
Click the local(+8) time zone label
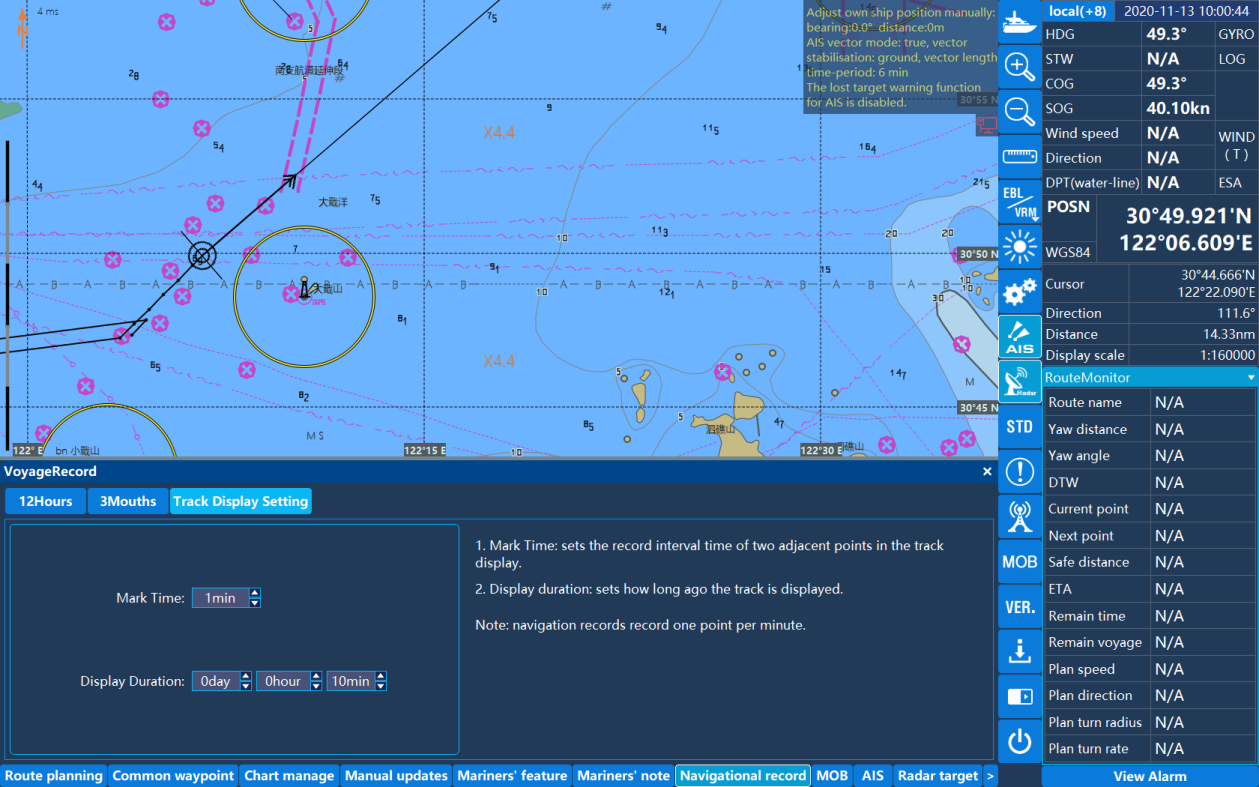[1077, 11]
